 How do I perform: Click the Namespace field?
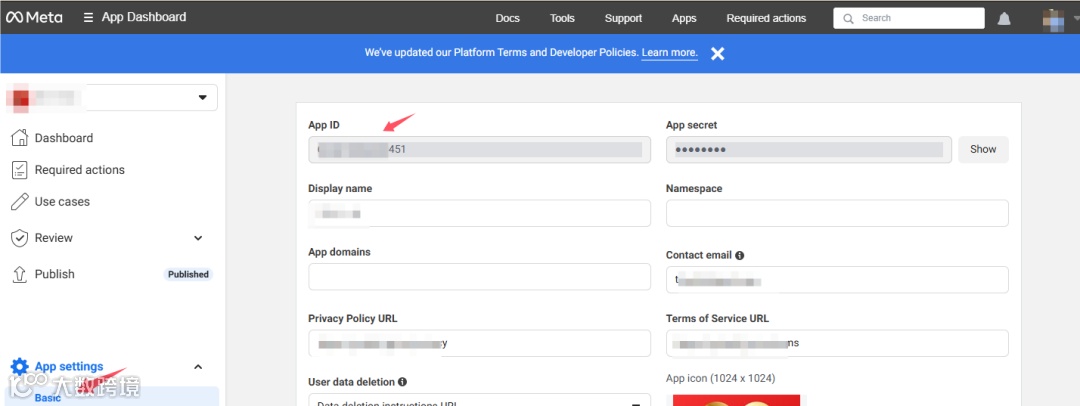coord(837,213)
